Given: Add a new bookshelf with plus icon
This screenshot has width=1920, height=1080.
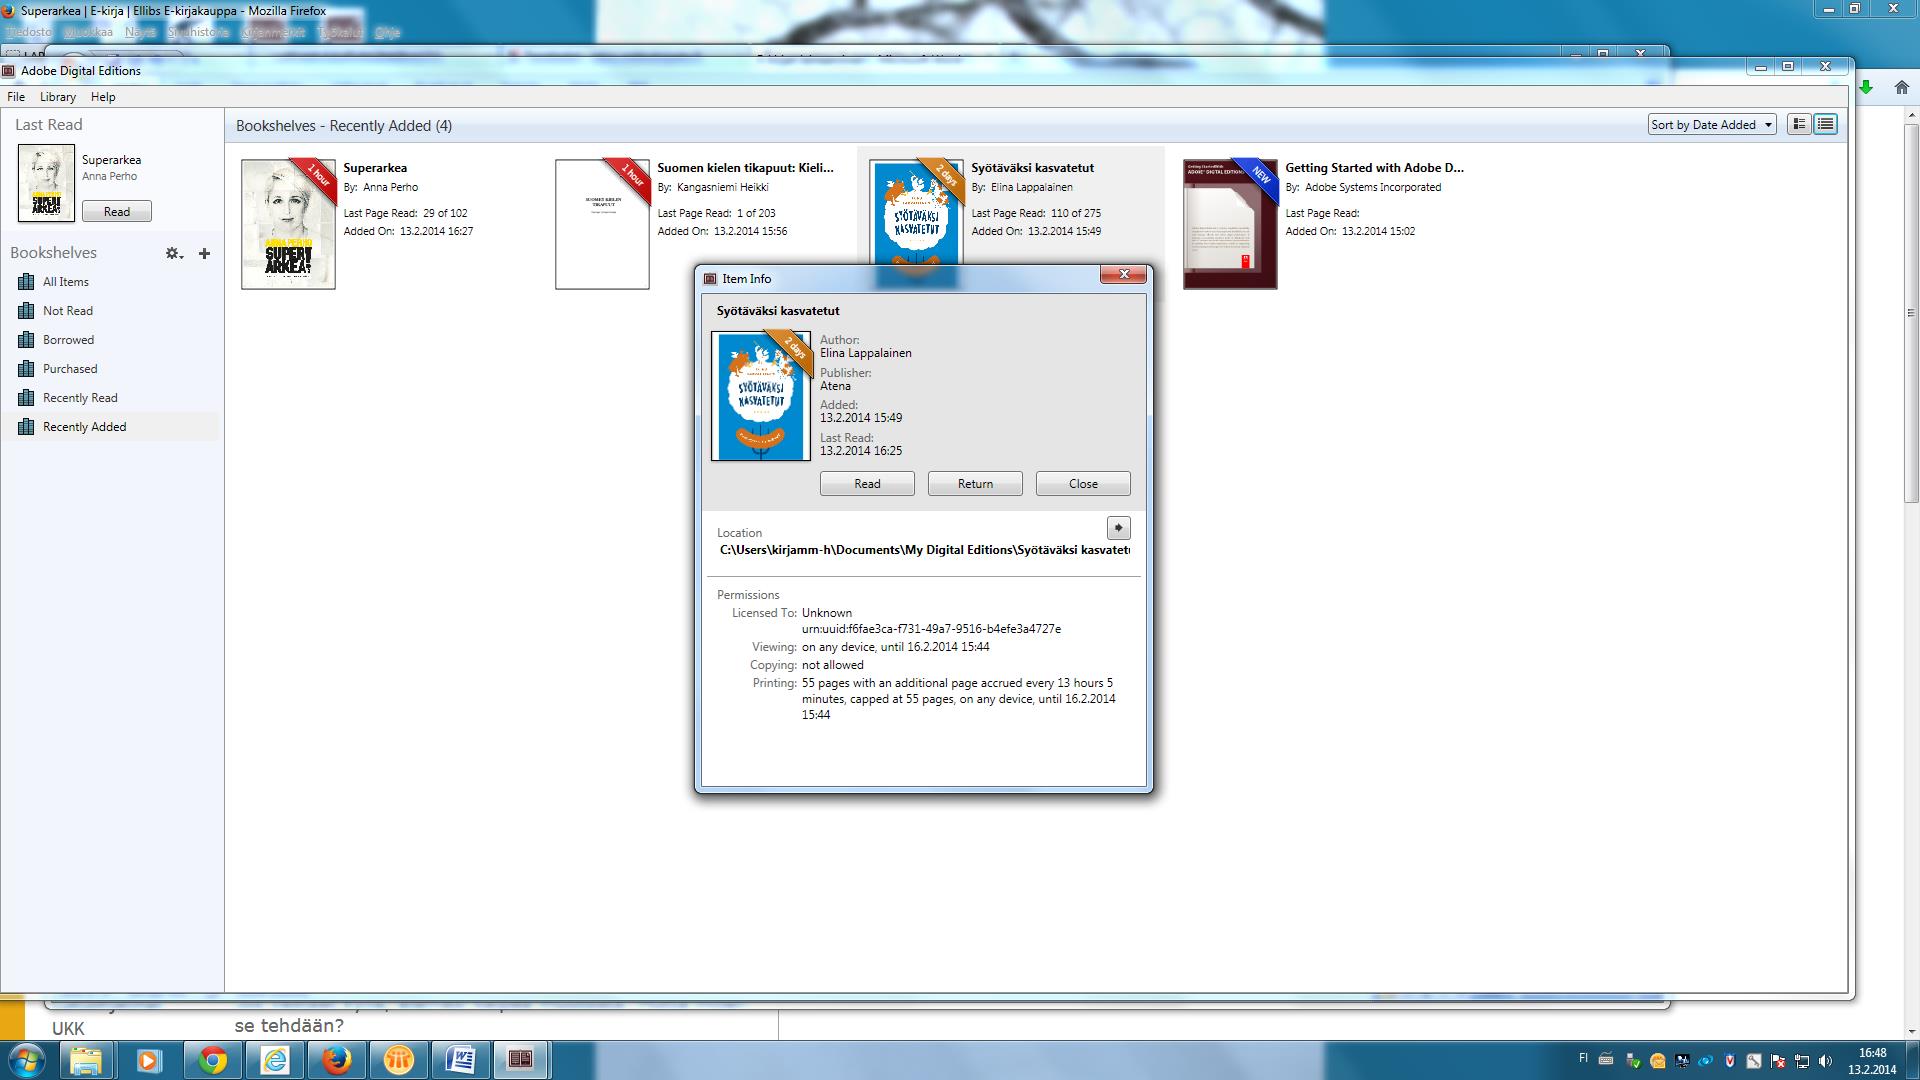Looking at the screenshot, I should [x=204, y=254].
